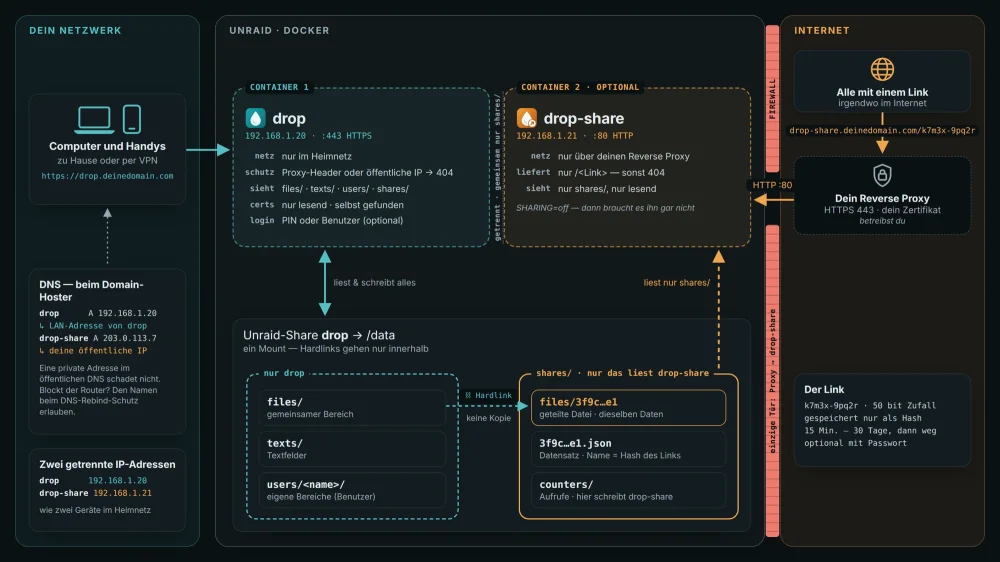This screenshot has height=562, width=1000.
Task: Click the blue droplet icon of drop
Action: pyautogui.click(x=255, y=118)
